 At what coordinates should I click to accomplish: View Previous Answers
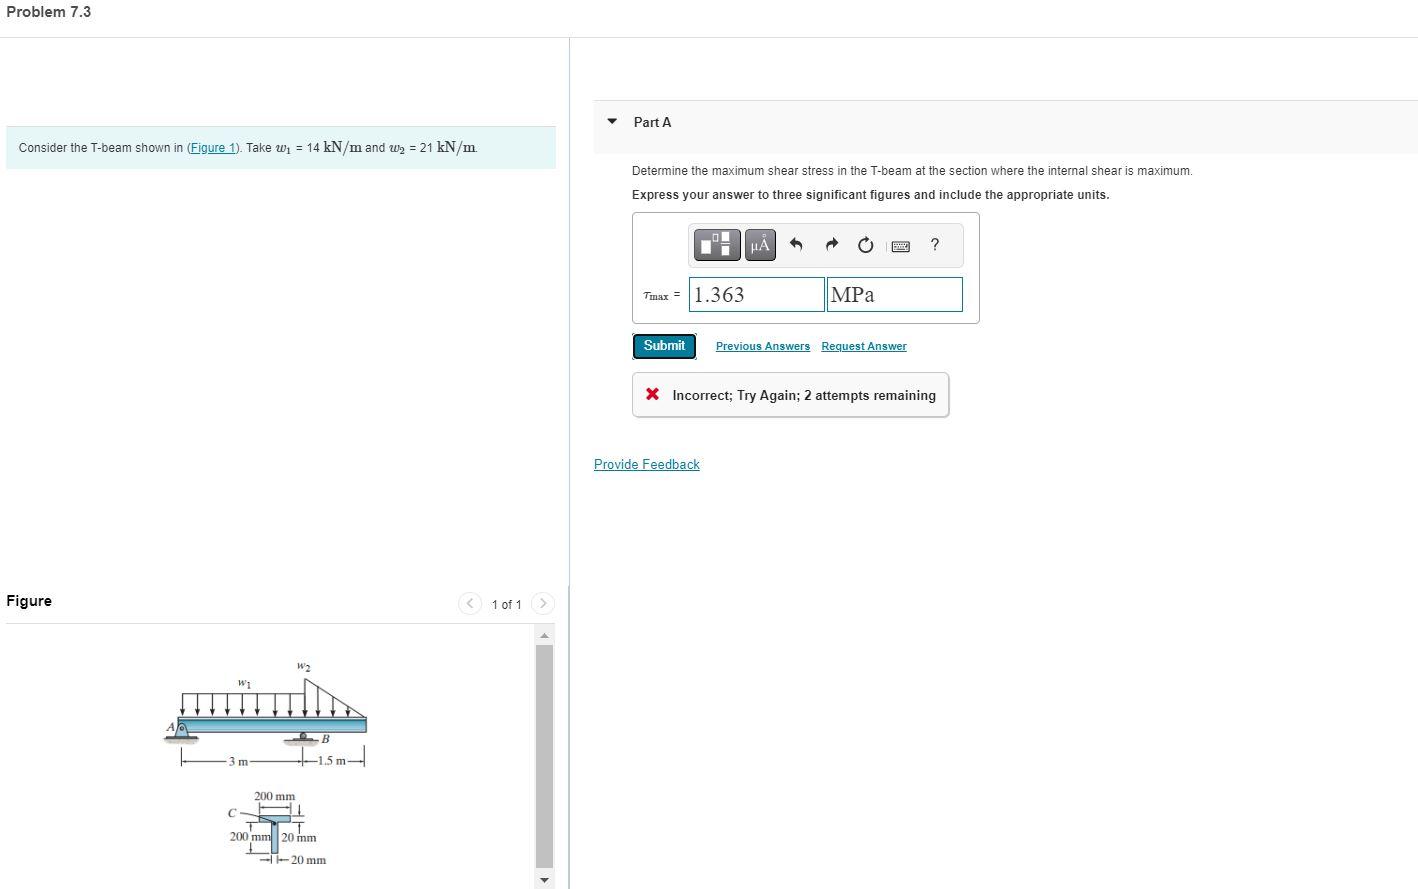pyautogui.click(x=762, y=346)
